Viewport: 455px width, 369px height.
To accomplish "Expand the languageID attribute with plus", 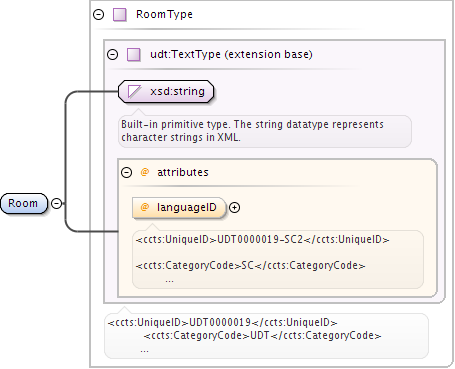I will [235, 207].
